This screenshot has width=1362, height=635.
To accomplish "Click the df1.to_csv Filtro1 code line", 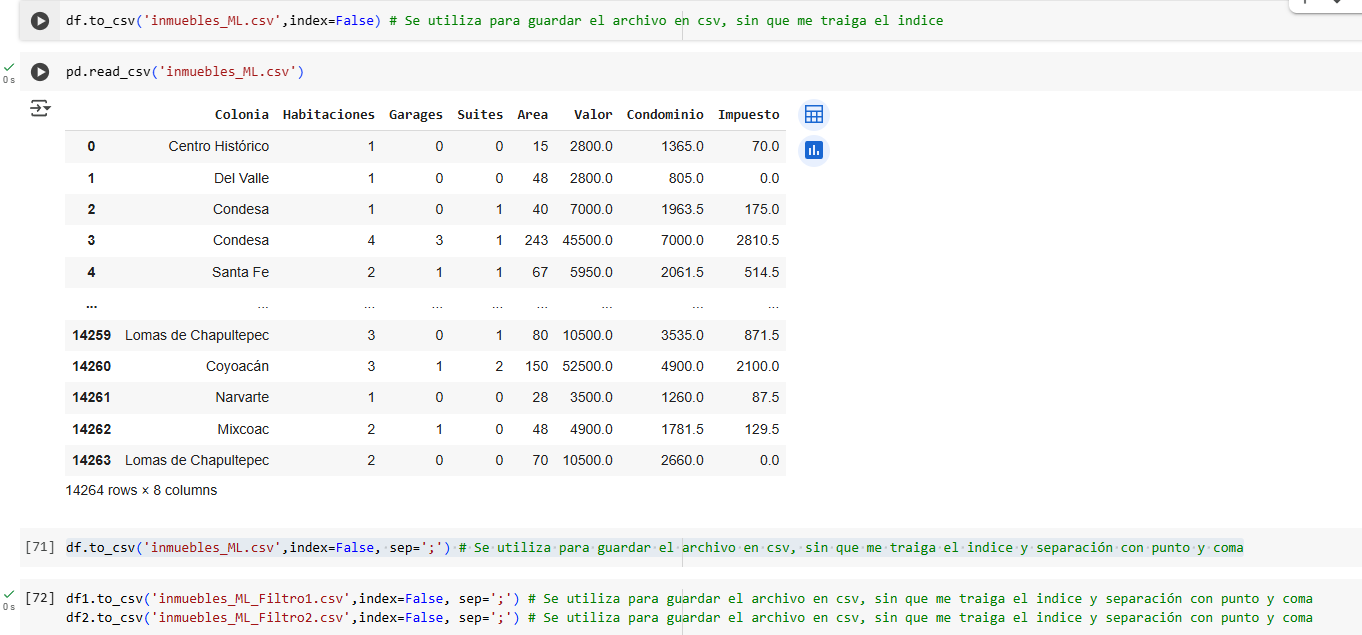I will (x=689, y=598).
